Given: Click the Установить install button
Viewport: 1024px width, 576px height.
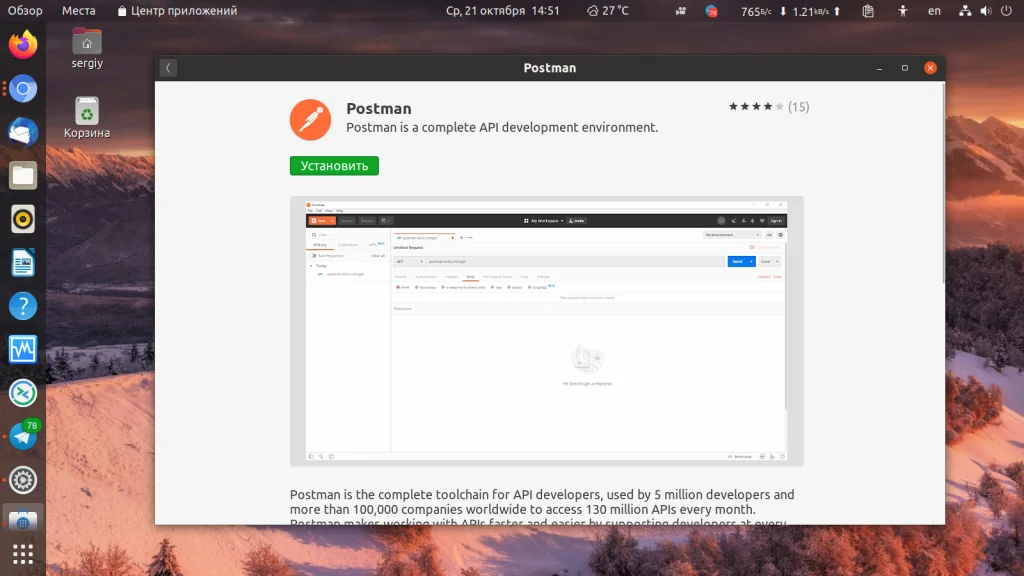Looking at the screenshot, I should [x=334, y=166].
